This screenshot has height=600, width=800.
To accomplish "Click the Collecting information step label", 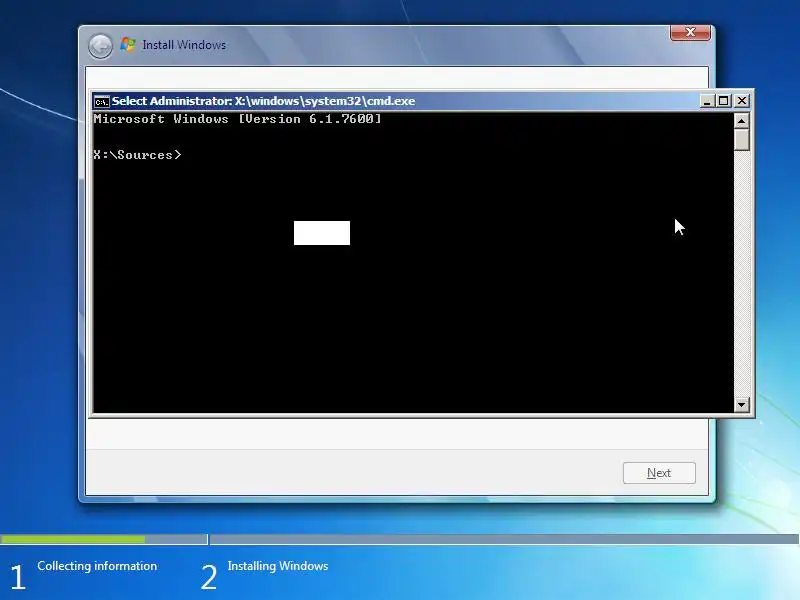I will click(x=97, y=566).
